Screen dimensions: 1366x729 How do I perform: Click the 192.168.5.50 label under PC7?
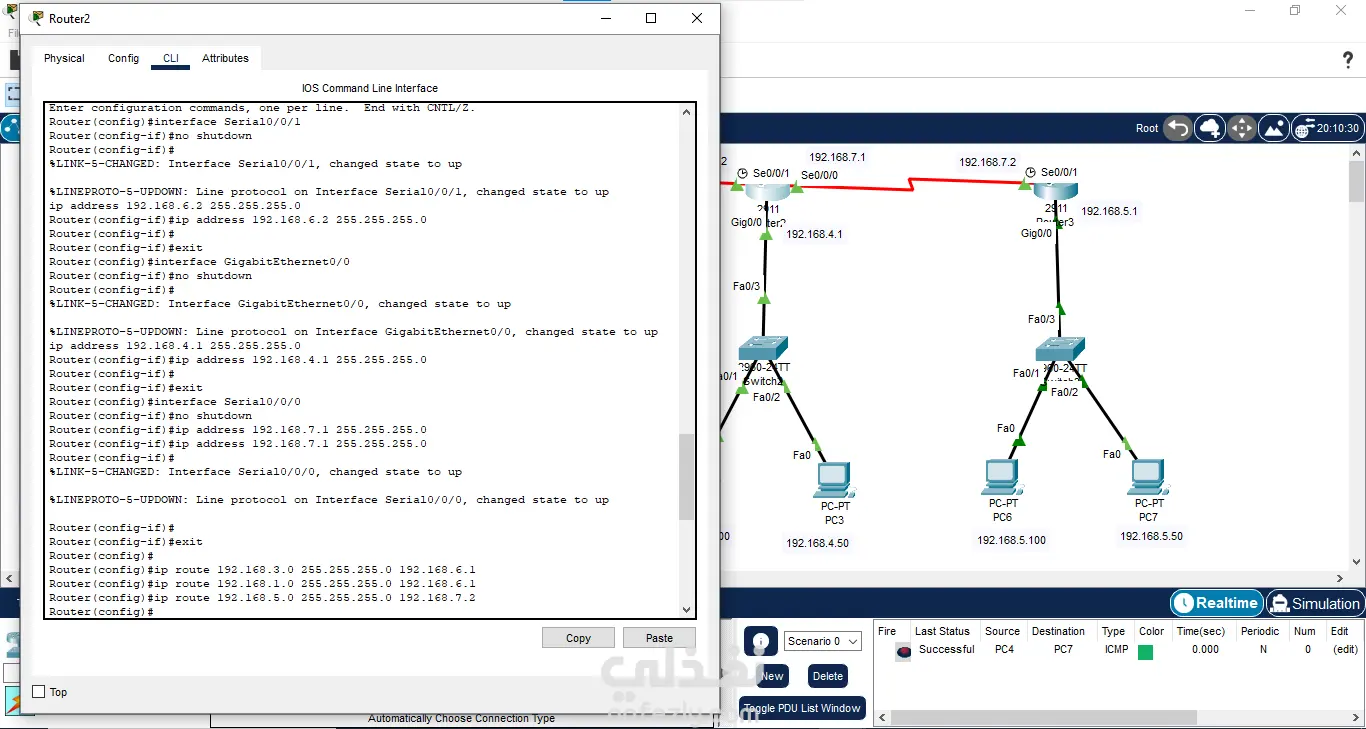click(1151, 536)
